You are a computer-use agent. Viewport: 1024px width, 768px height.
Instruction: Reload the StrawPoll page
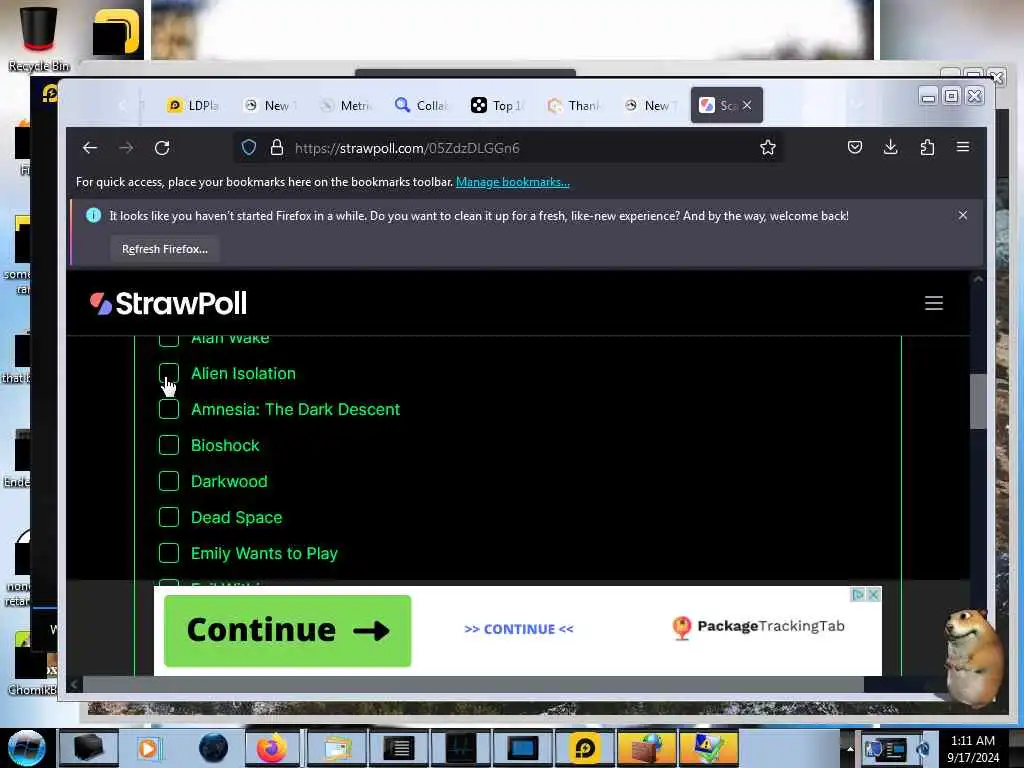coord(162,148)
